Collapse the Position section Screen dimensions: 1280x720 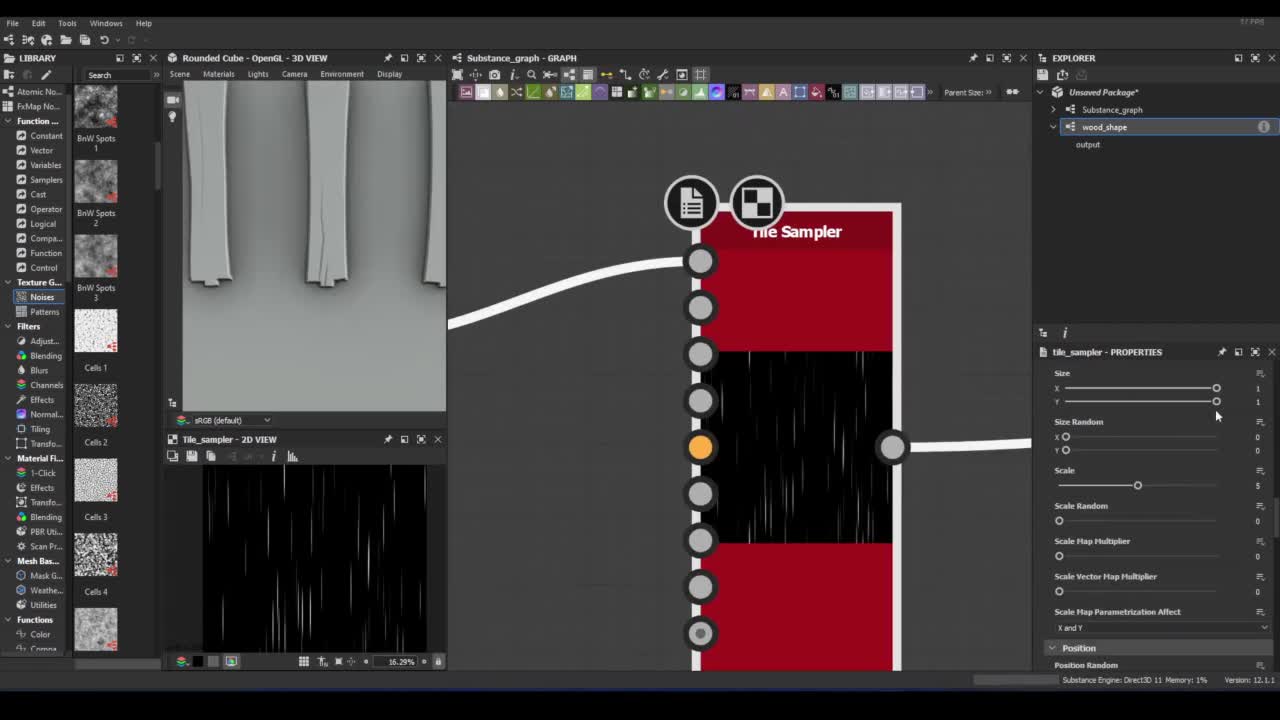1052,648
